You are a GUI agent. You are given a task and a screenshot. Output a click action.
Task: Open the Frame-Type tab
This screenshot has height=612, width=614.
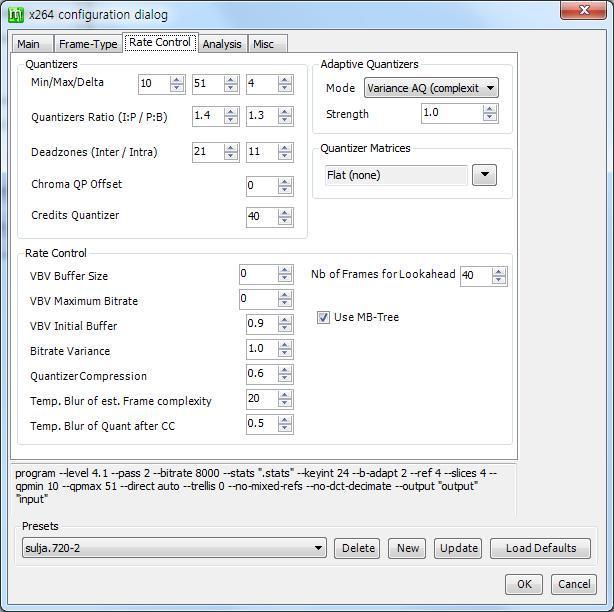[x=88, y=44]
